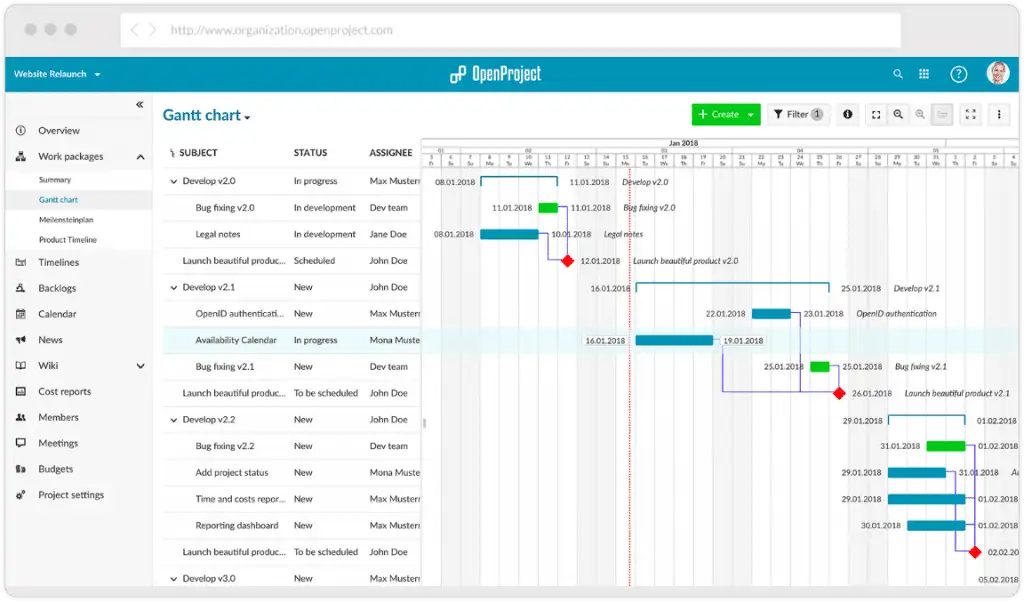Activate fullscreen zen mode icon
Screen dimensions: 1024x602
[x=970, y=114]
